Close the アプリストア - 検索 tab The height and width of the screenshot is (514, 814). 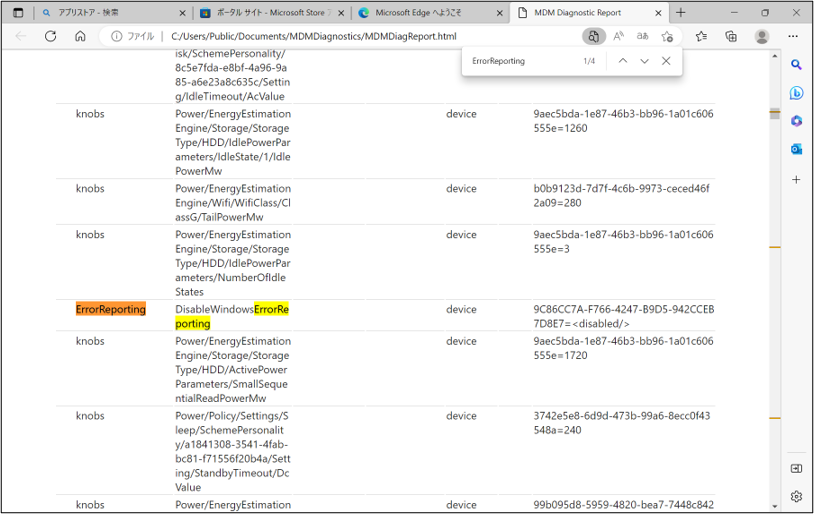[x=182, y=13]
